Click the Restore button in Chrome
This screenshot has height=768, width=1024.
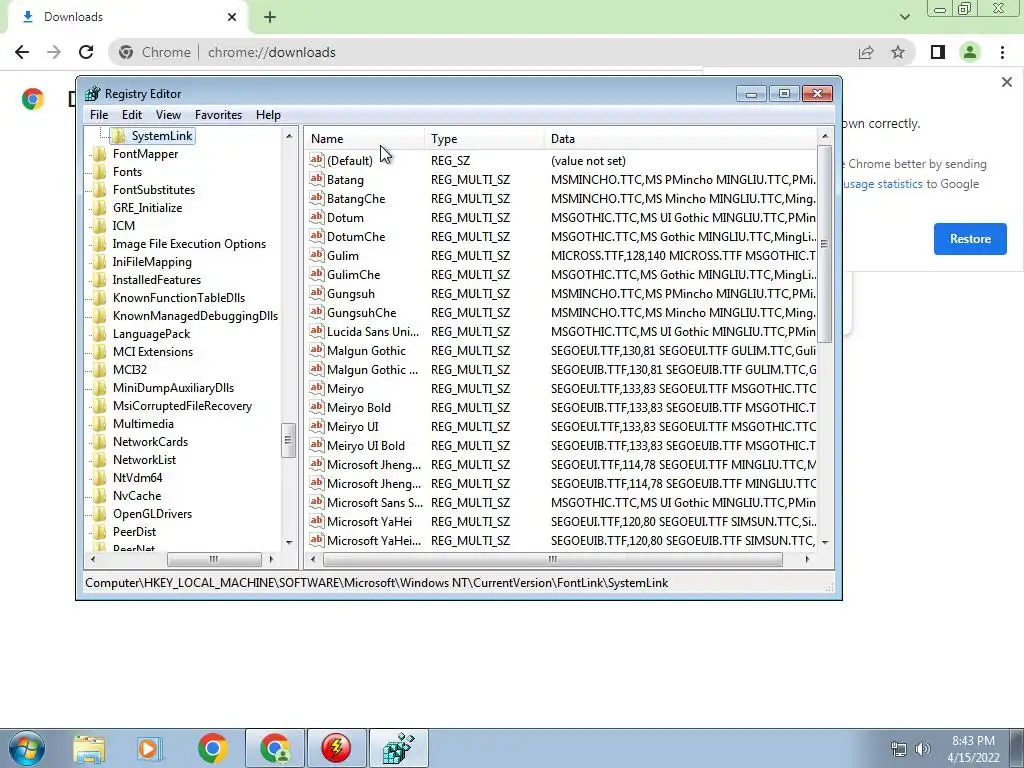click(x=970, y=239)
